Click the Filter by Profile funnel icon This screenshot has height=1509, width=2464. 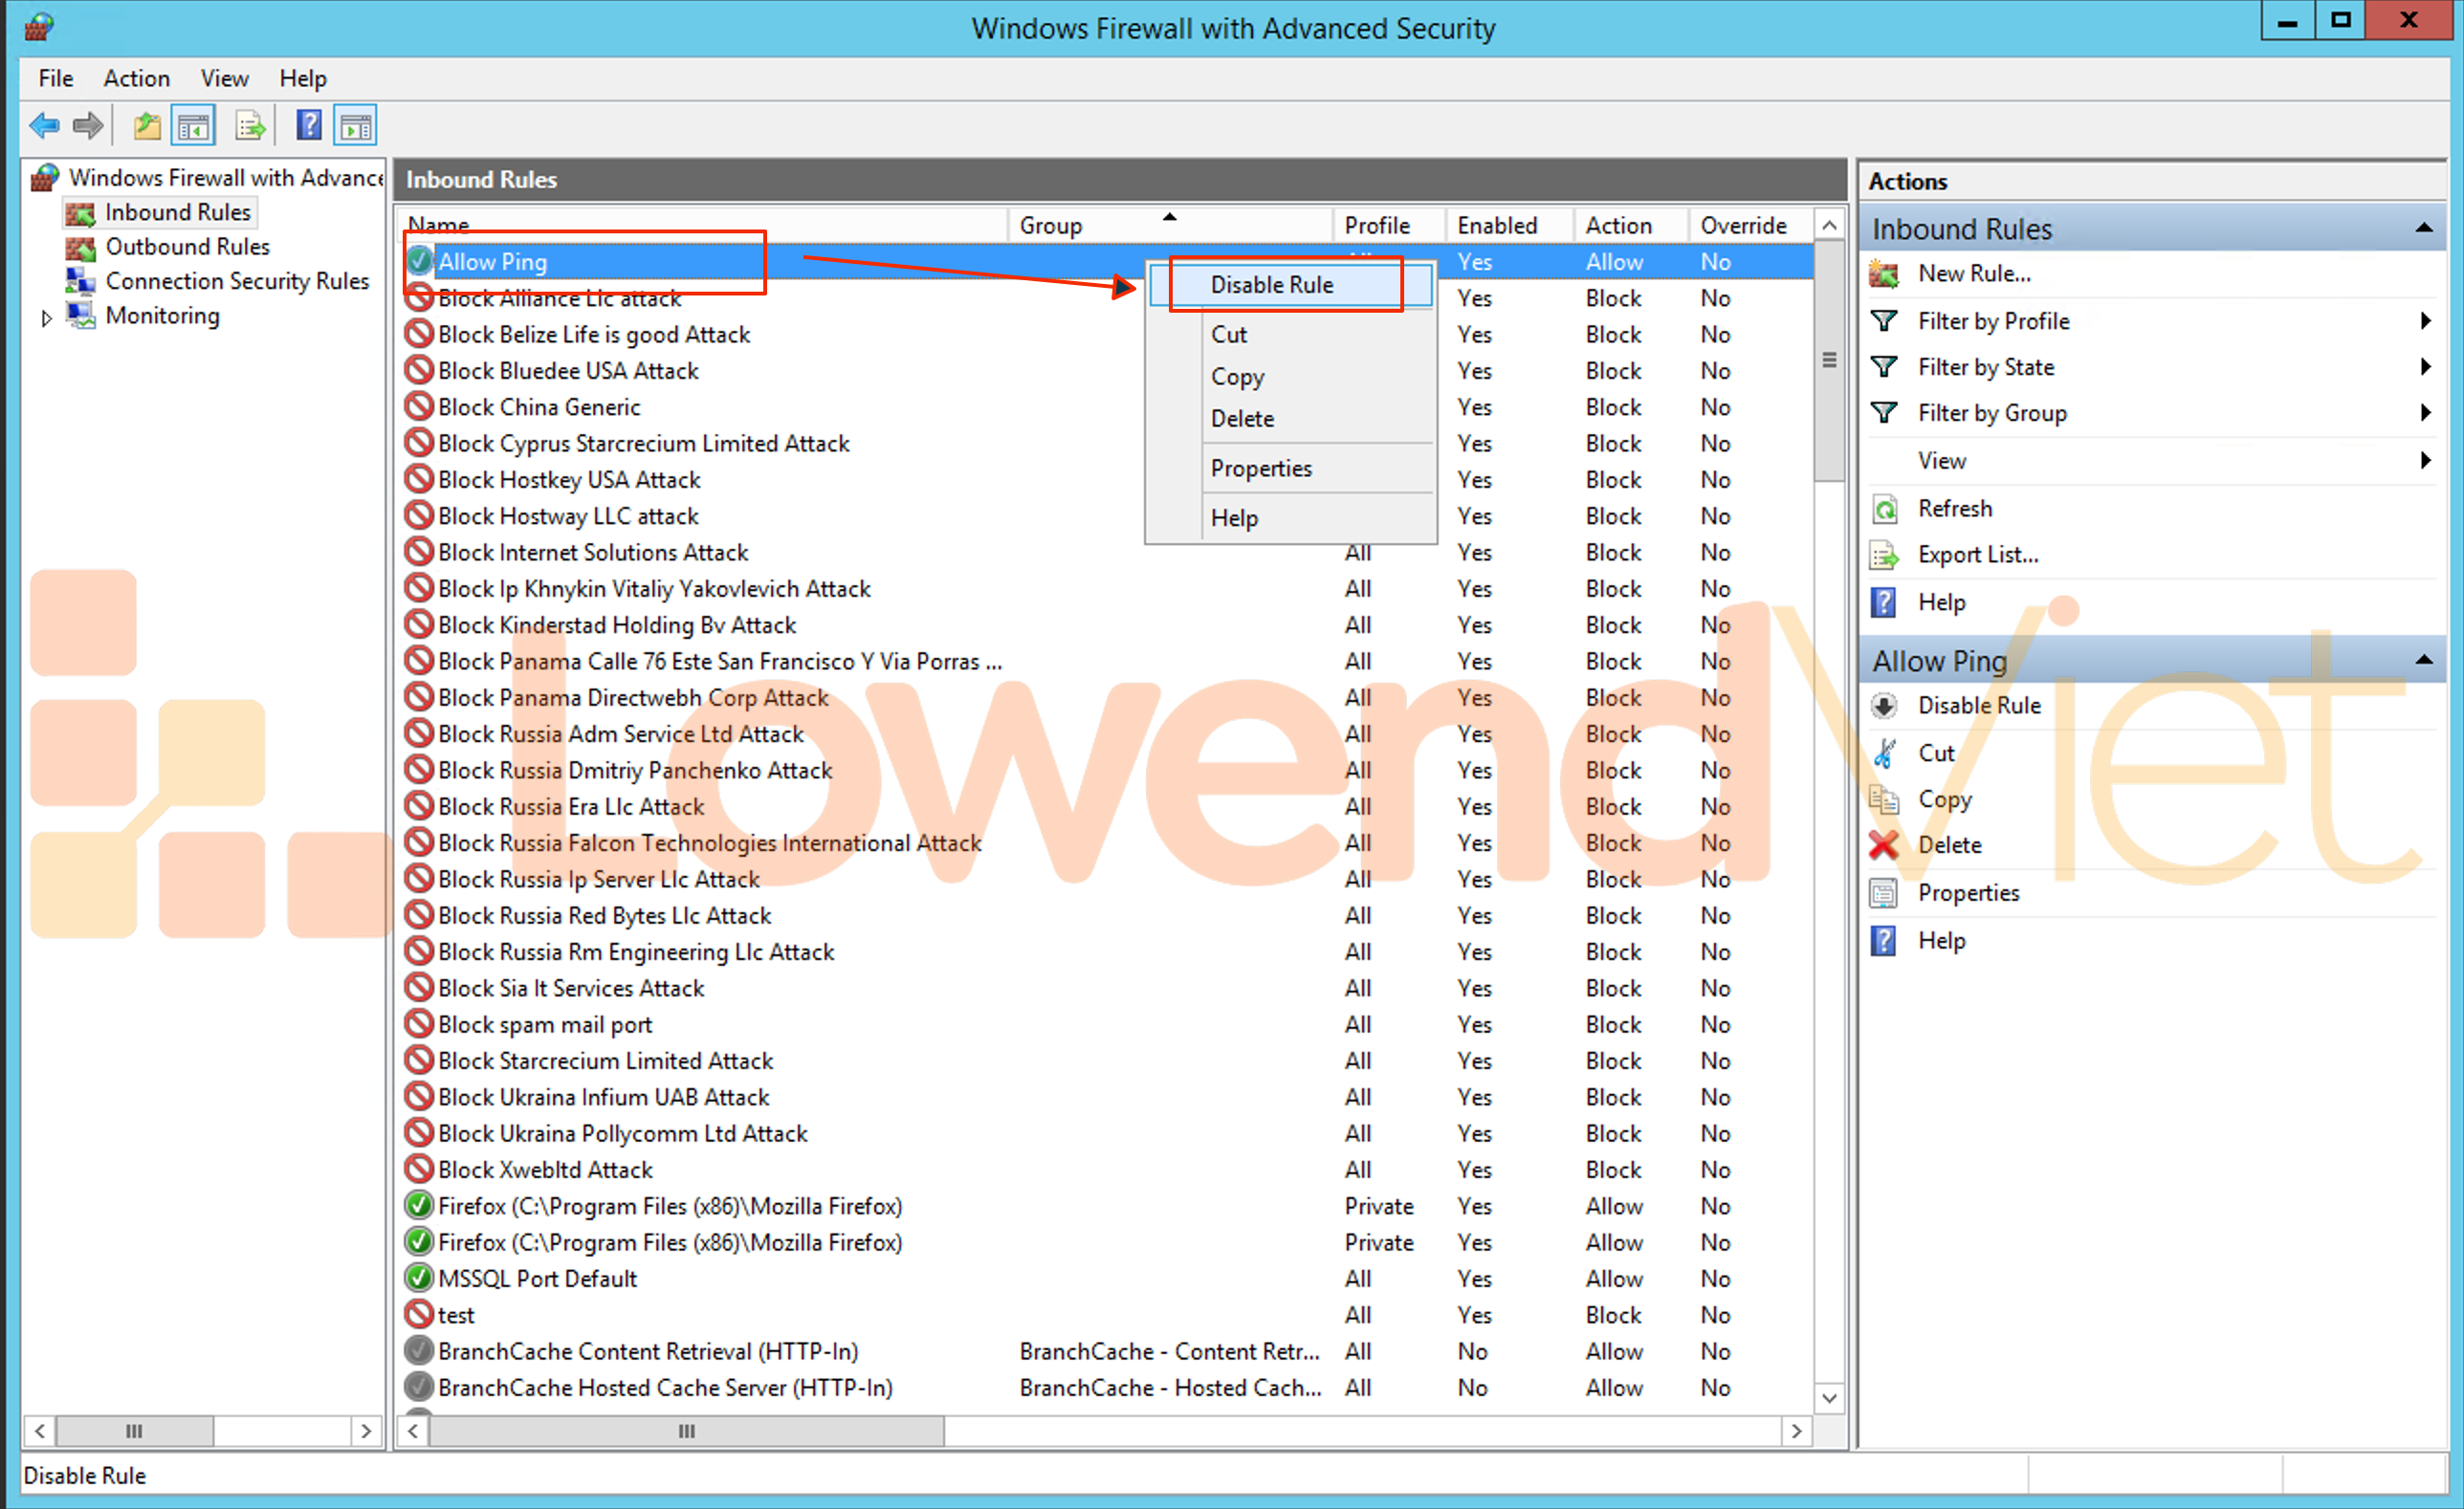click(1883, 321)
